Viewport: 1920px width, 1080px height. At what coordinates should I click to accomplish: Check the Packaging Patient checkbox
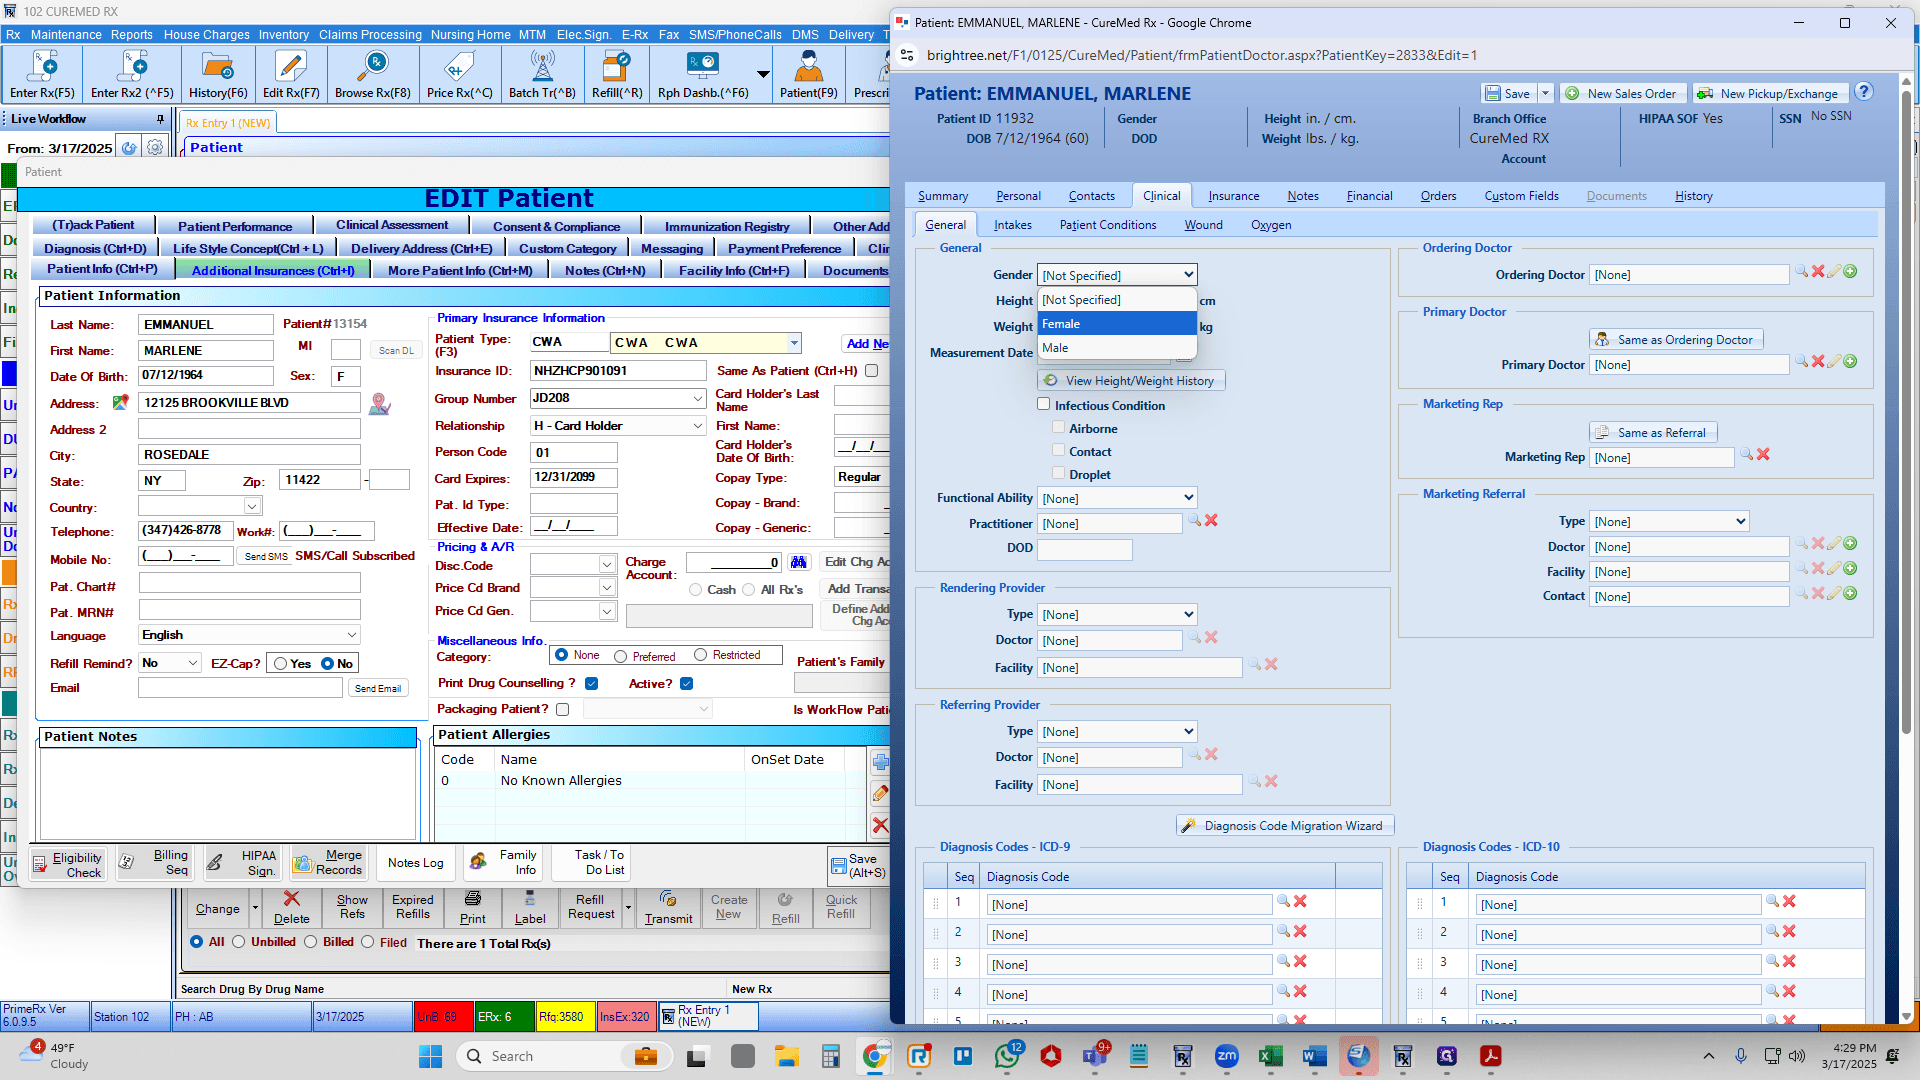pos(563,710)
